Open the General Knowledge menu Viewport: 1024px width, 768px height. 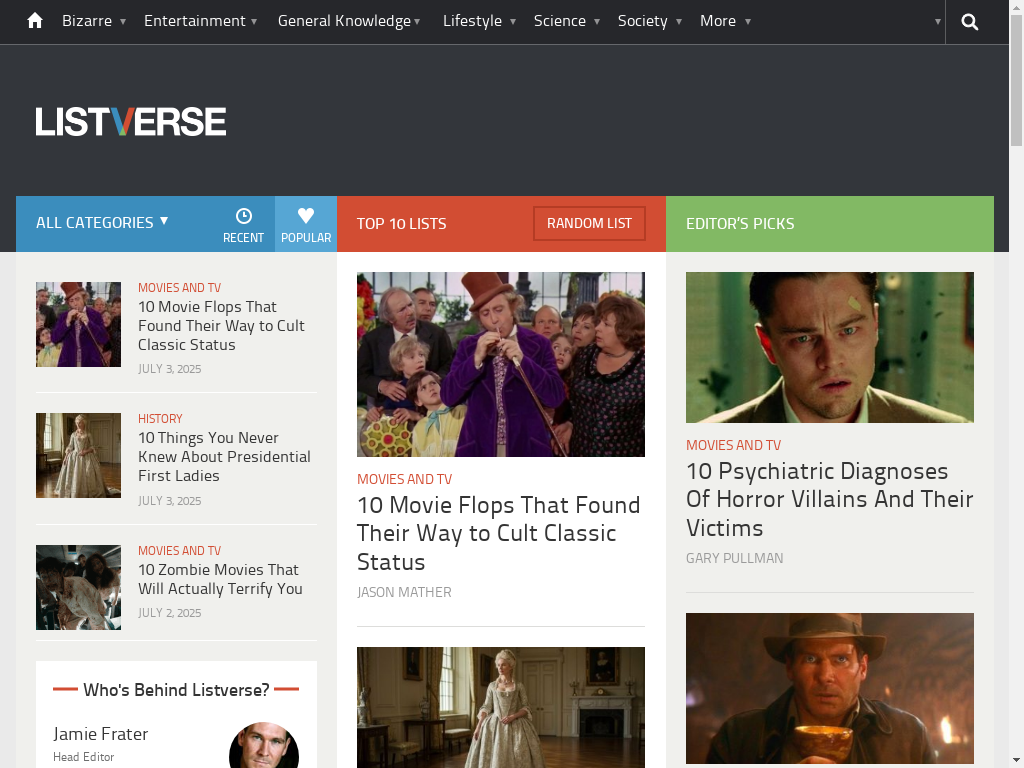coord(344,21)
